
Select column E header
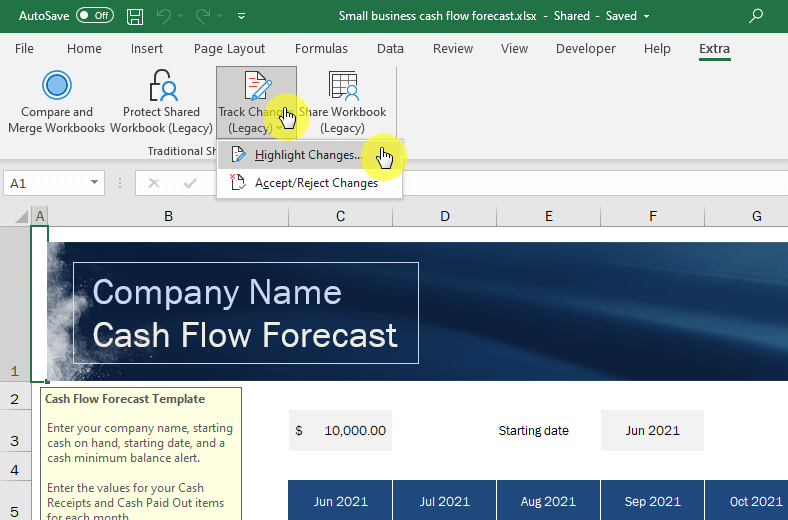pos(548,217)
